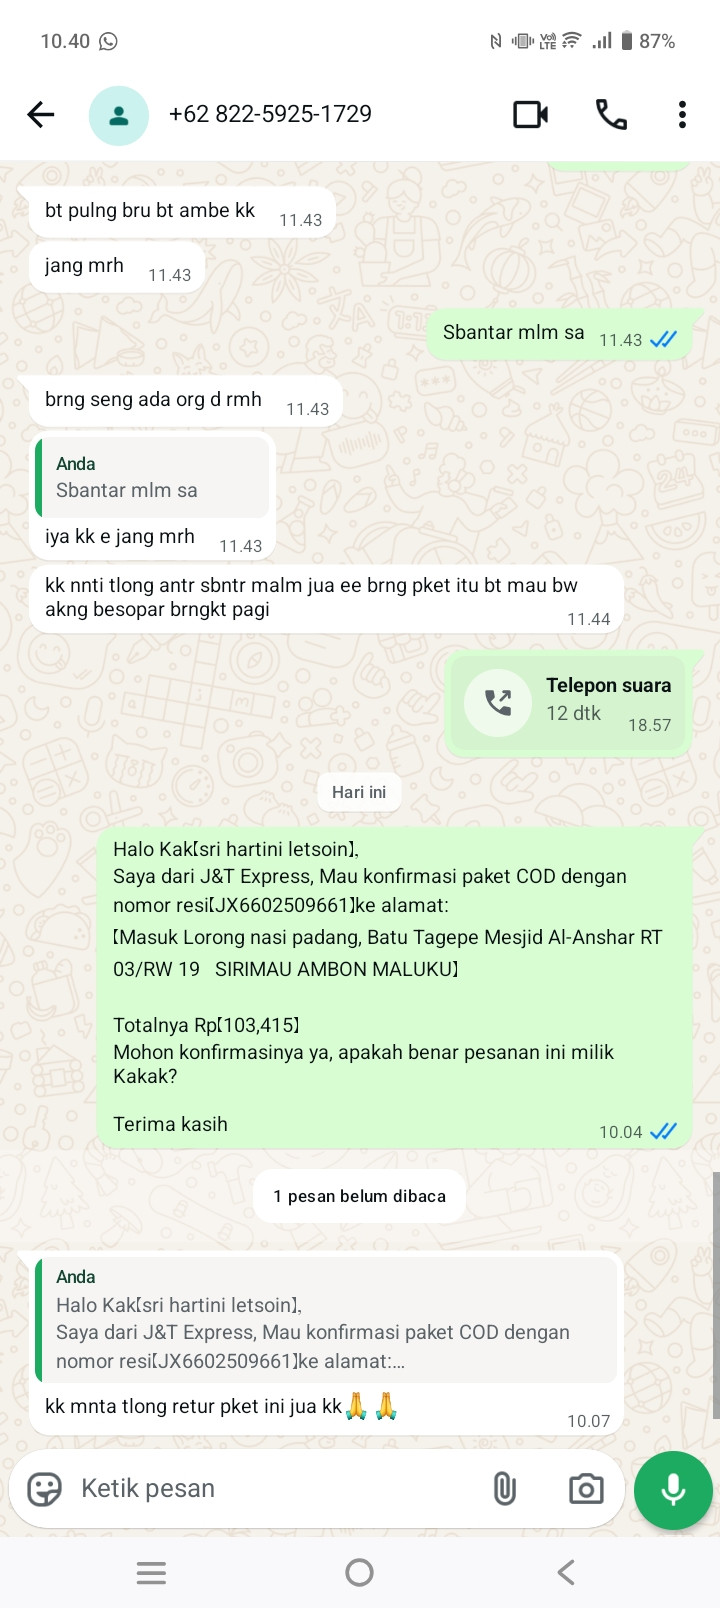Screen dimensions: 720x1608
Task: Click the chat scrollbar on right edge
Action: [715, 1295]
